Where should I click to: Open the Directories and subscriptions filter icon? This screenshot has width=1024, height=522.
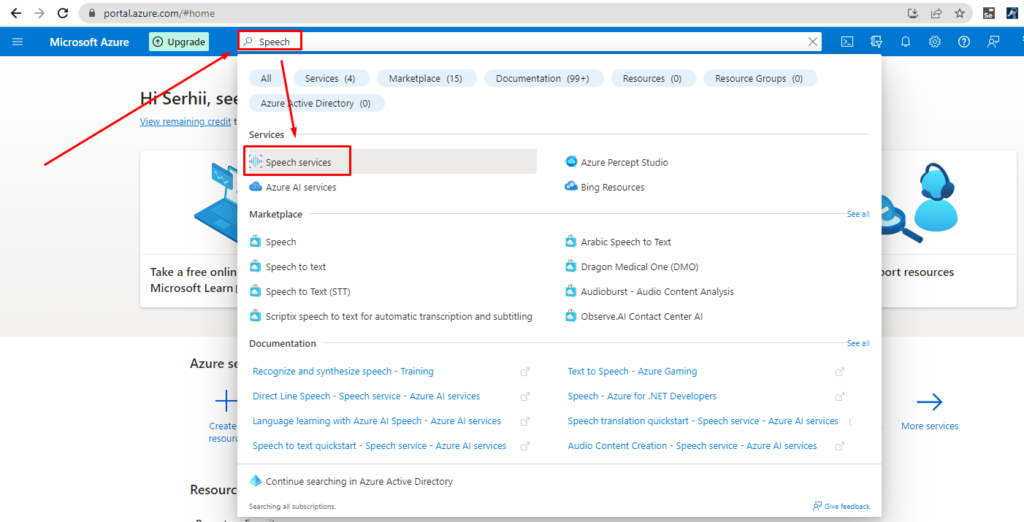coord(876,42)
